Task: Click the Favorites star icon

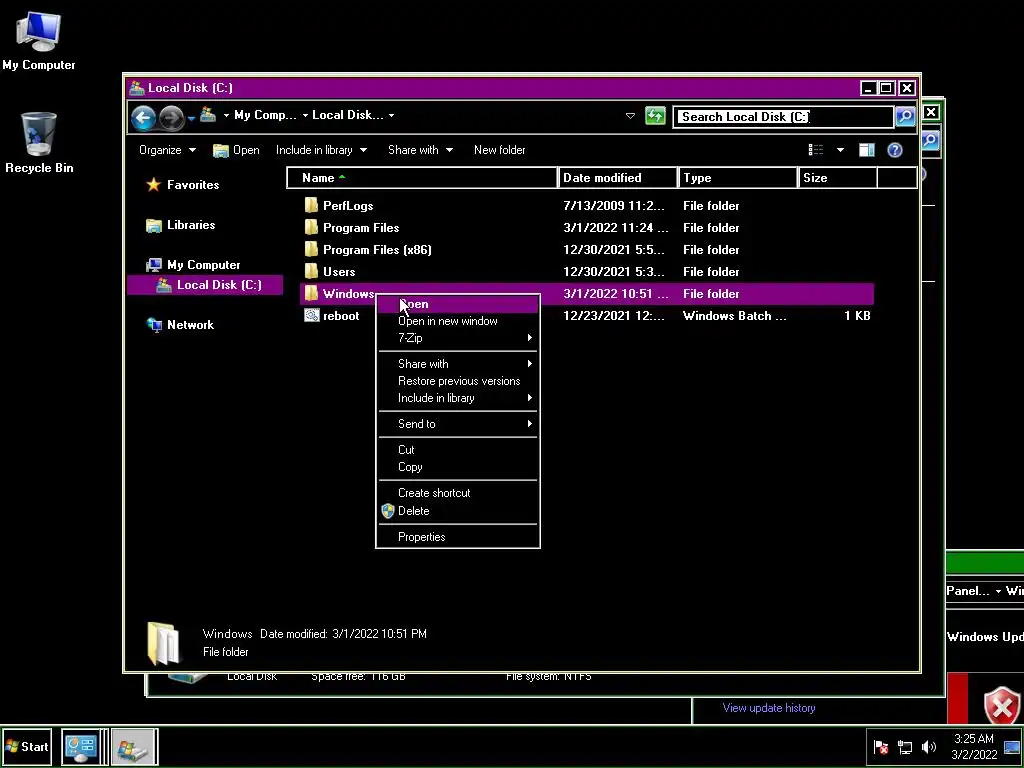Action: tap(153, 185)
